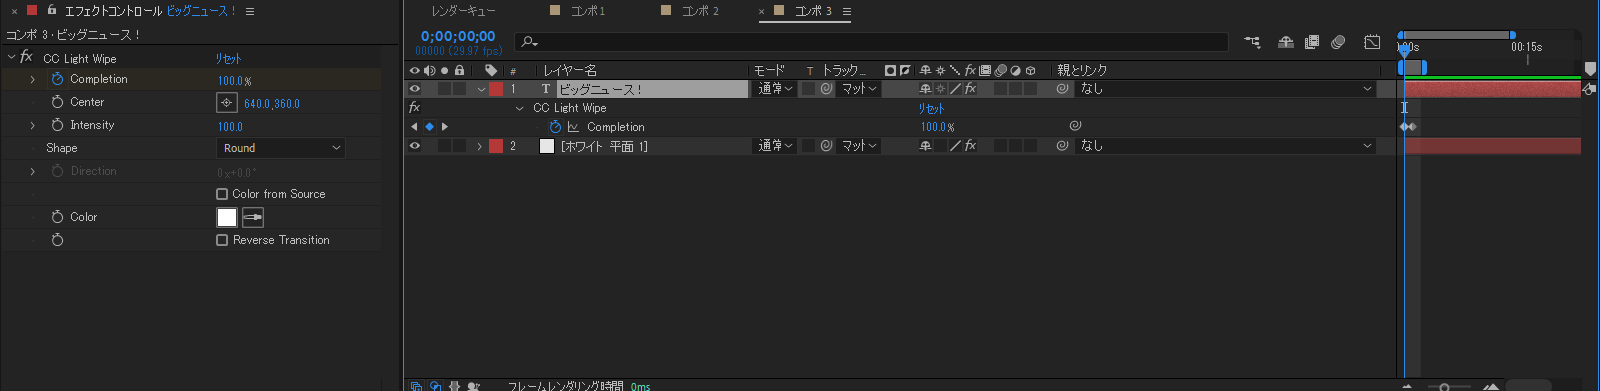Pick a color with the eyedropper
This screenshot has width=1600, height=391.
253,217
